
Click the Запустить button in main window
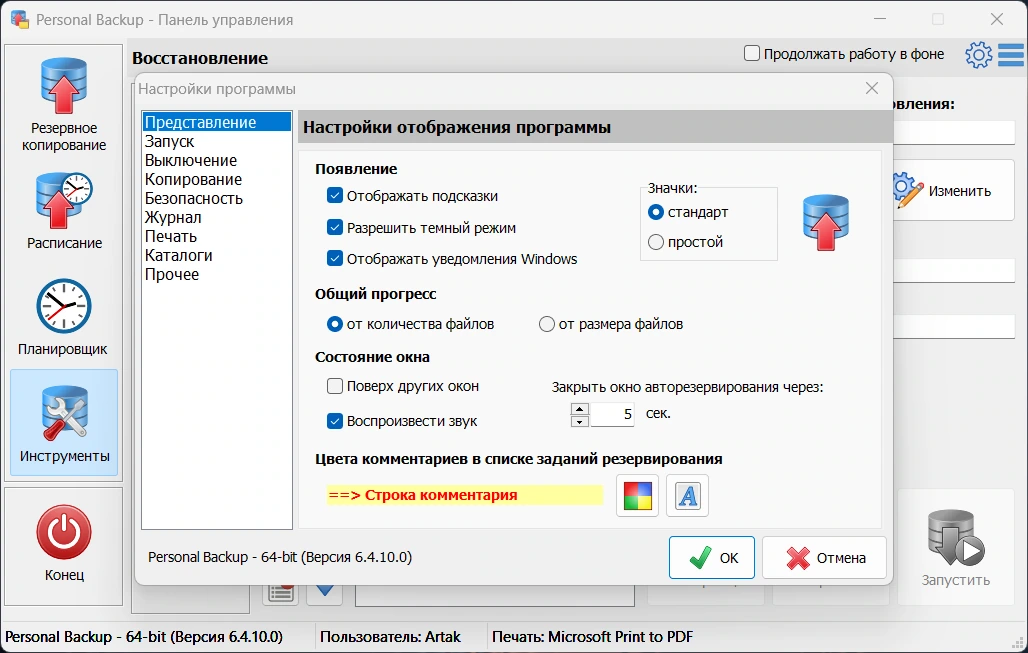click(x=955, y=547)
